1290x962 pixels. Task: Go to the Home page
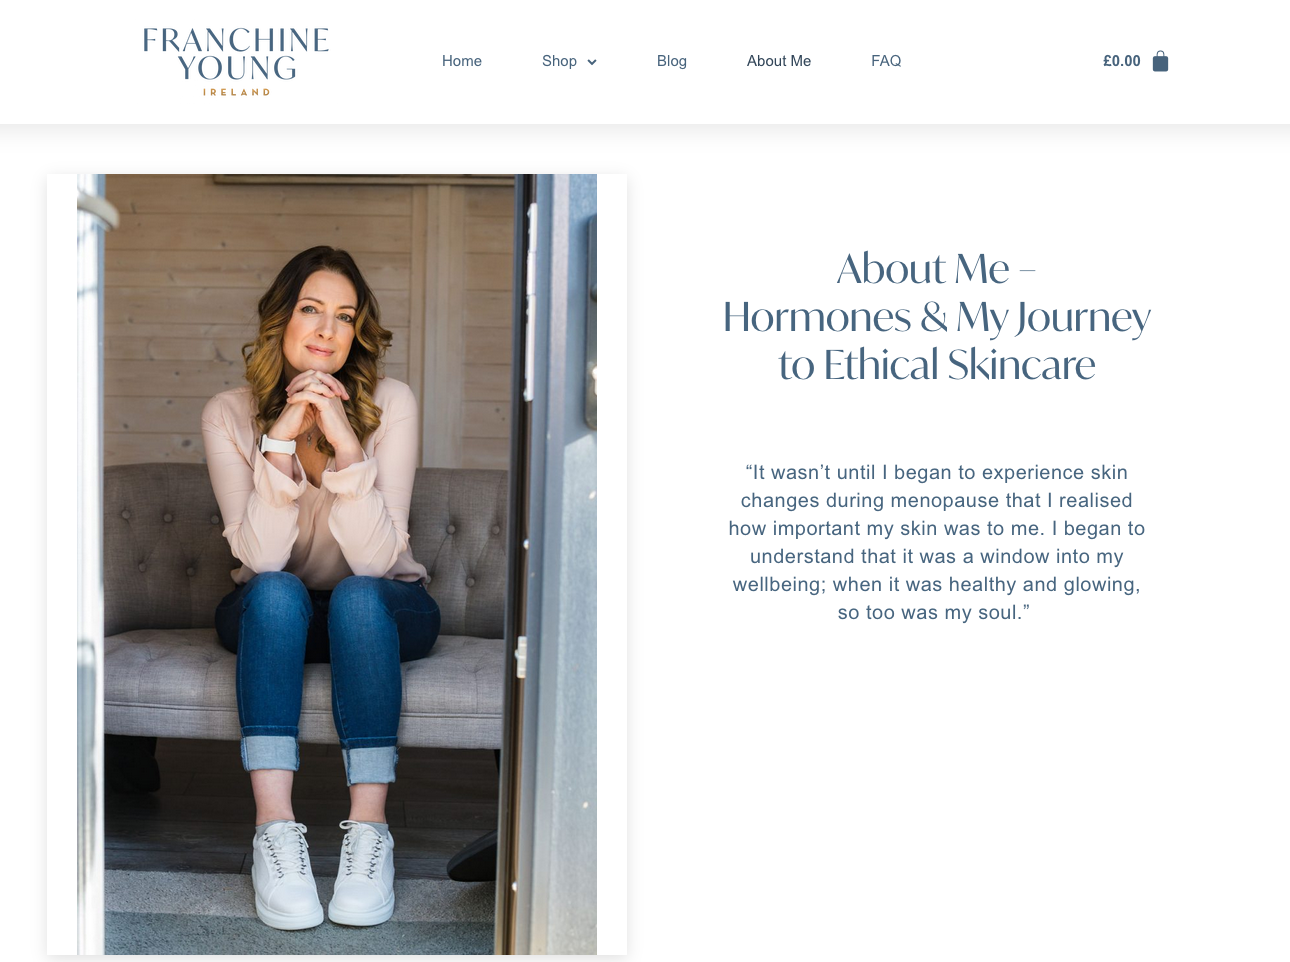(x=462, y=61)
